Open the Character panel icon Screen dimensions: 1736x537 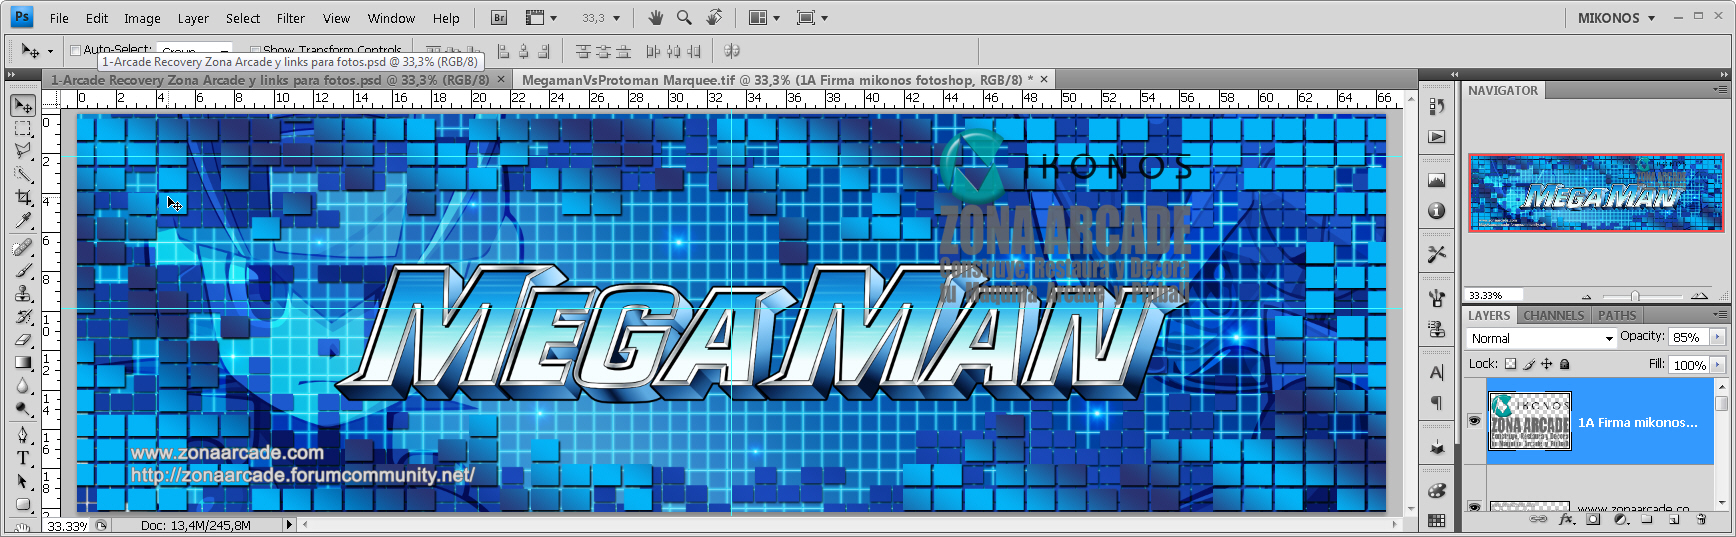pos(1437,373)
